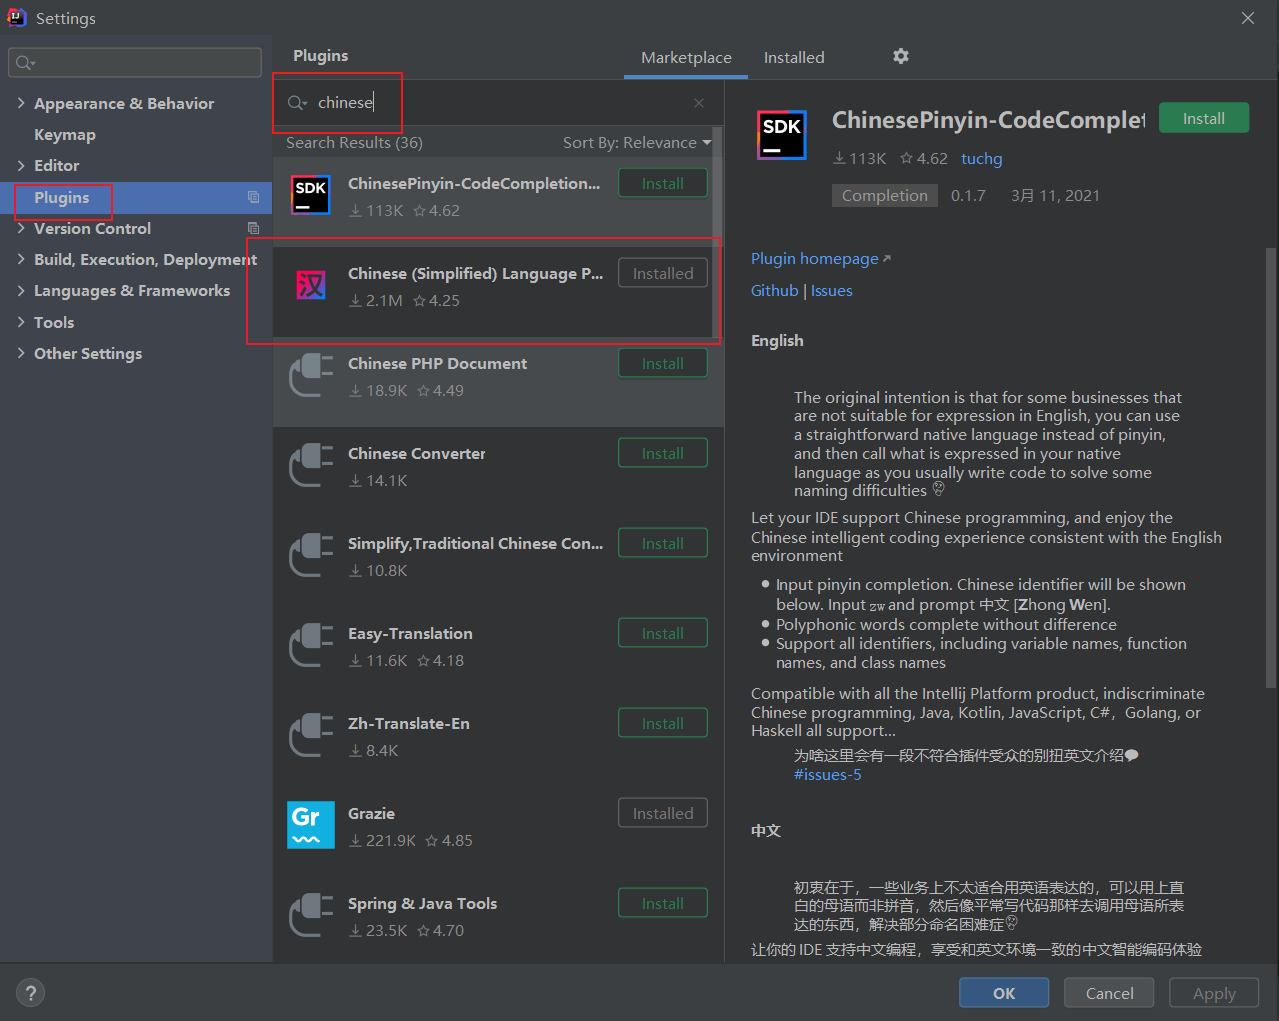Click the Easy-Translation plug icon
1279x1021 pixels.
(311, 645)
